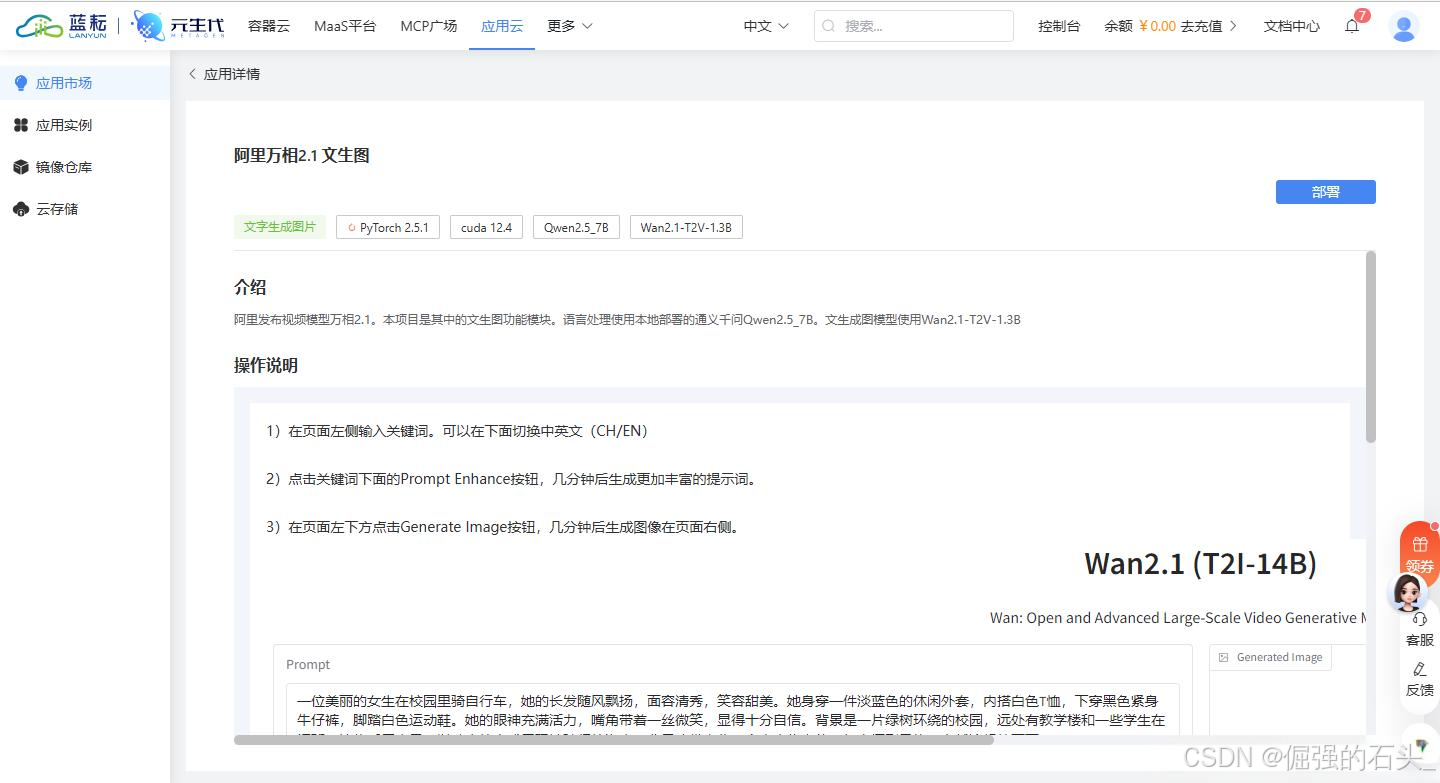Screen dimensions: 1440x783
Task: Open 镜像仓库 in sidebar
Action: [x=85, y=167]
